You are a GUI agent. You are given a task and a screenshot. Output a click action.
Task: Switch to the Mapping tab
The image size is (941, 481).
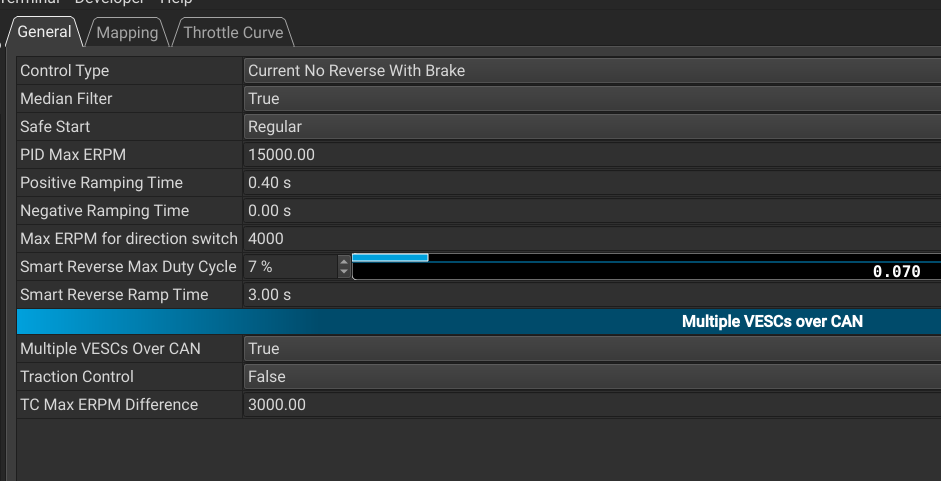click(127, 32)
